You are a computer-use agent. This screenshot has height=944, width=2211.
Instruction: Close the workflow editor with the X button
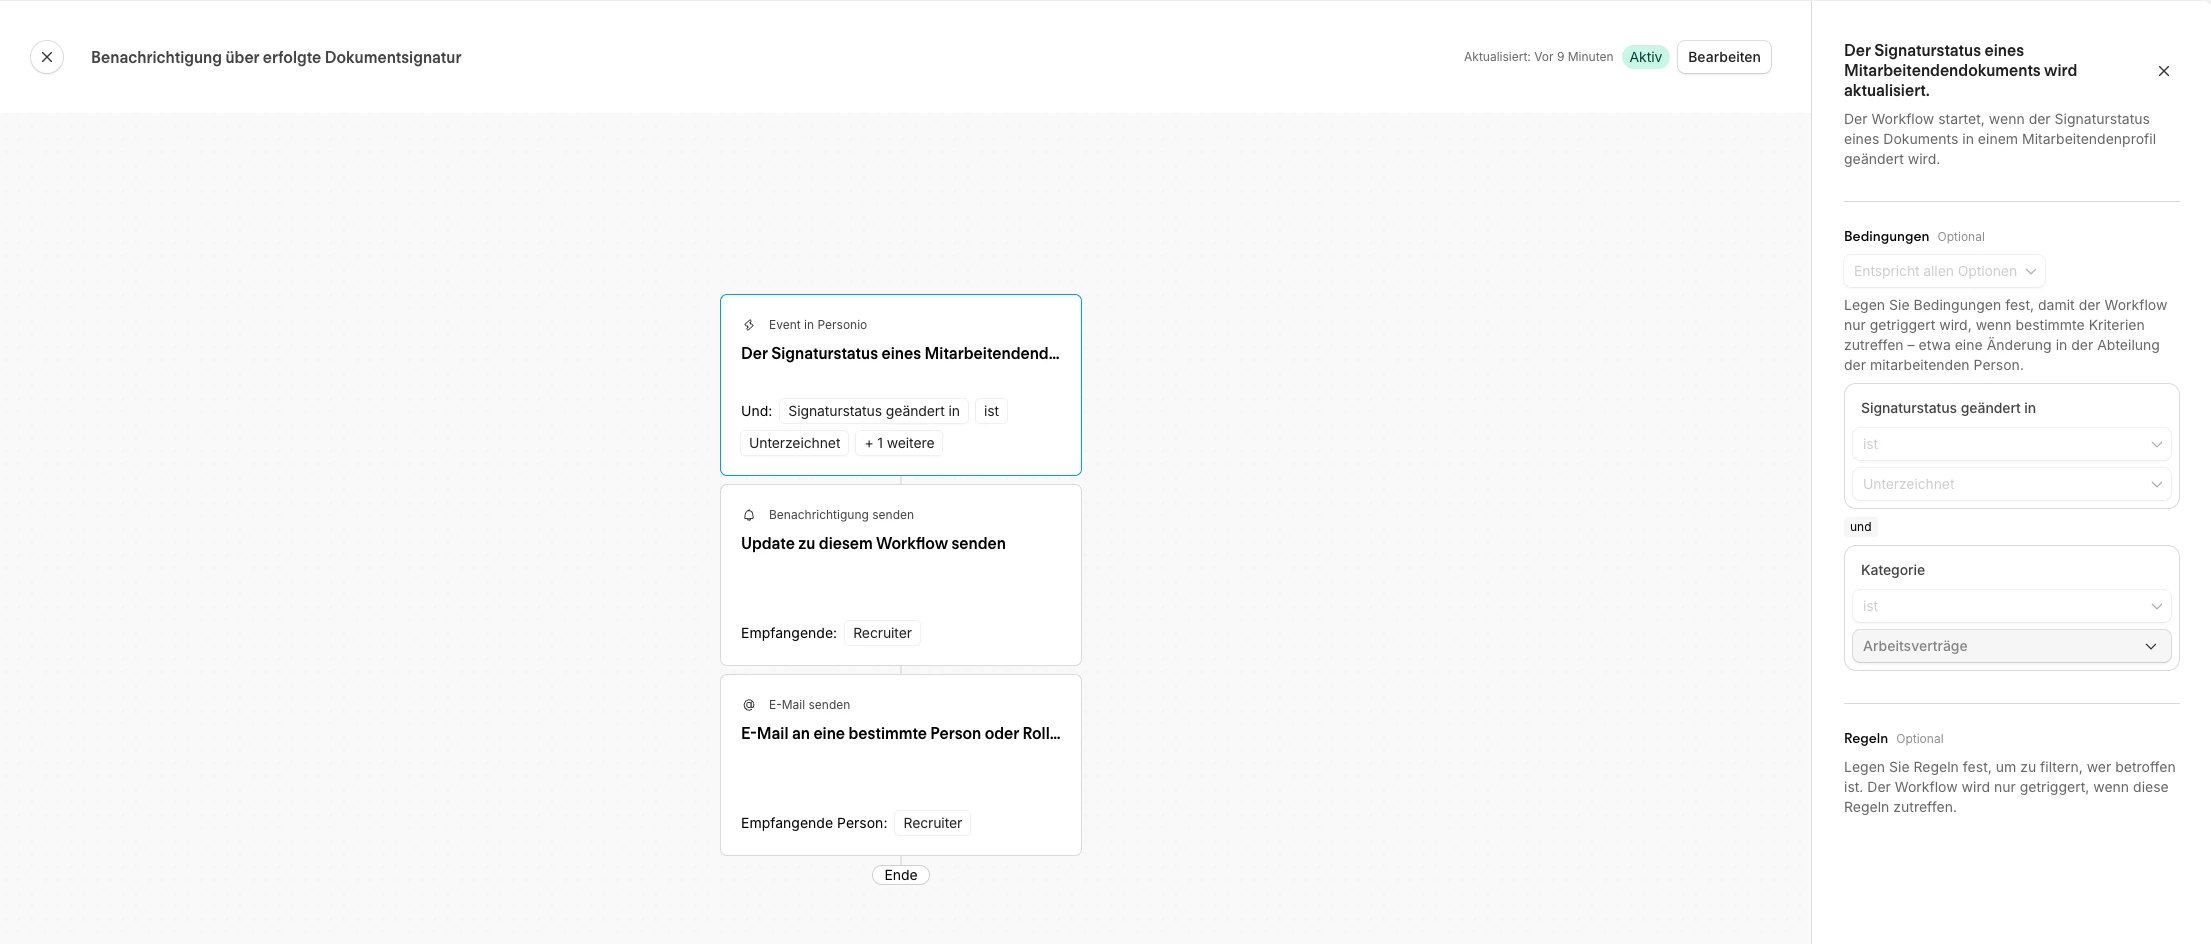pos(47,57)
